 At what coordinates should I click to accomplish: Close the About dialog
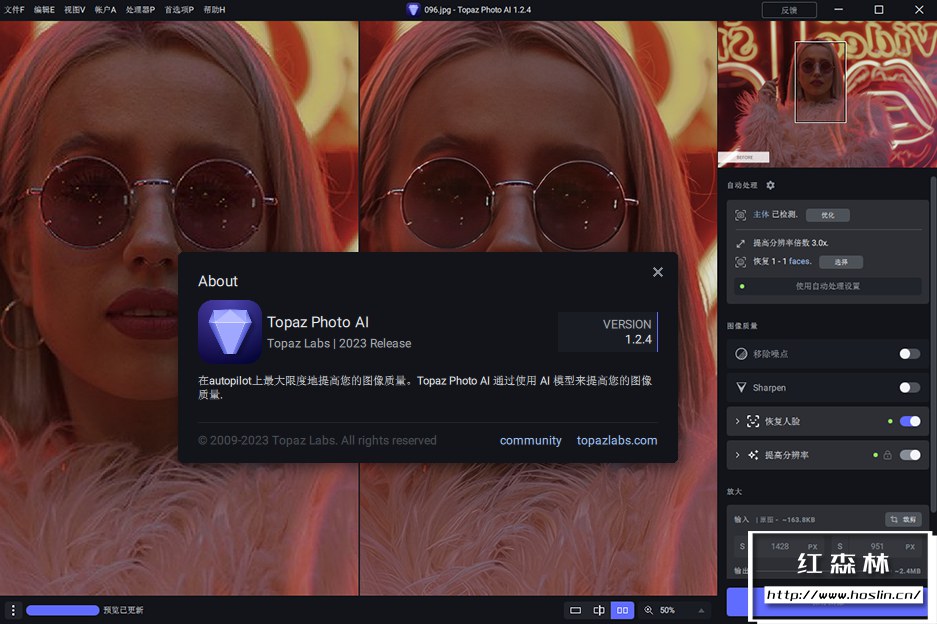(x=657, y=272)
